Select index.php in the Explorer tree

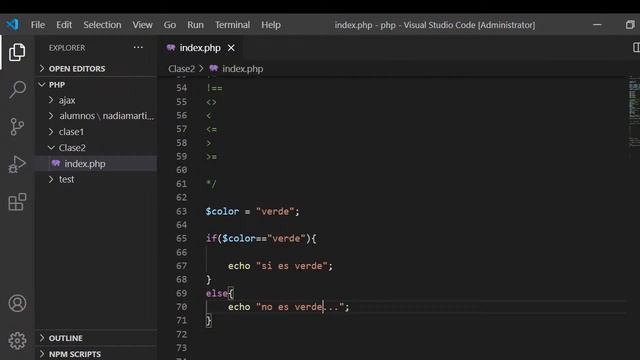pos(96,164)
